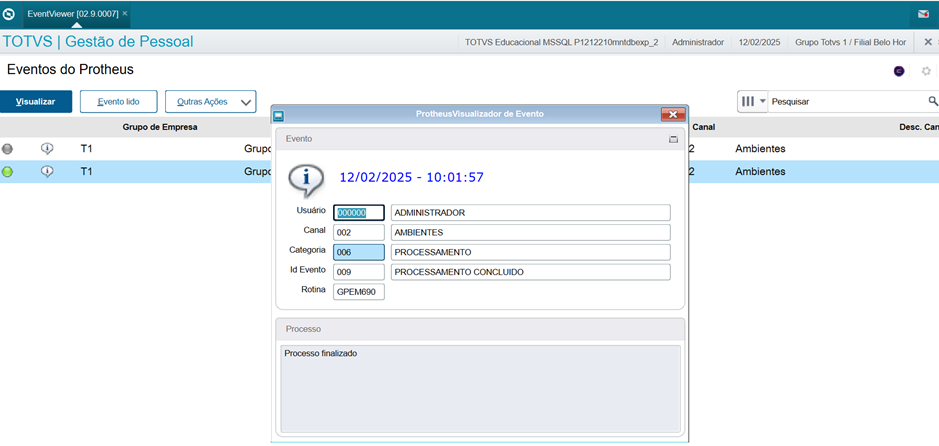Click the TOTVS Educacional MSSQL environment label
The height and width of the screenshot is (446, 939).
pos(561,42)
